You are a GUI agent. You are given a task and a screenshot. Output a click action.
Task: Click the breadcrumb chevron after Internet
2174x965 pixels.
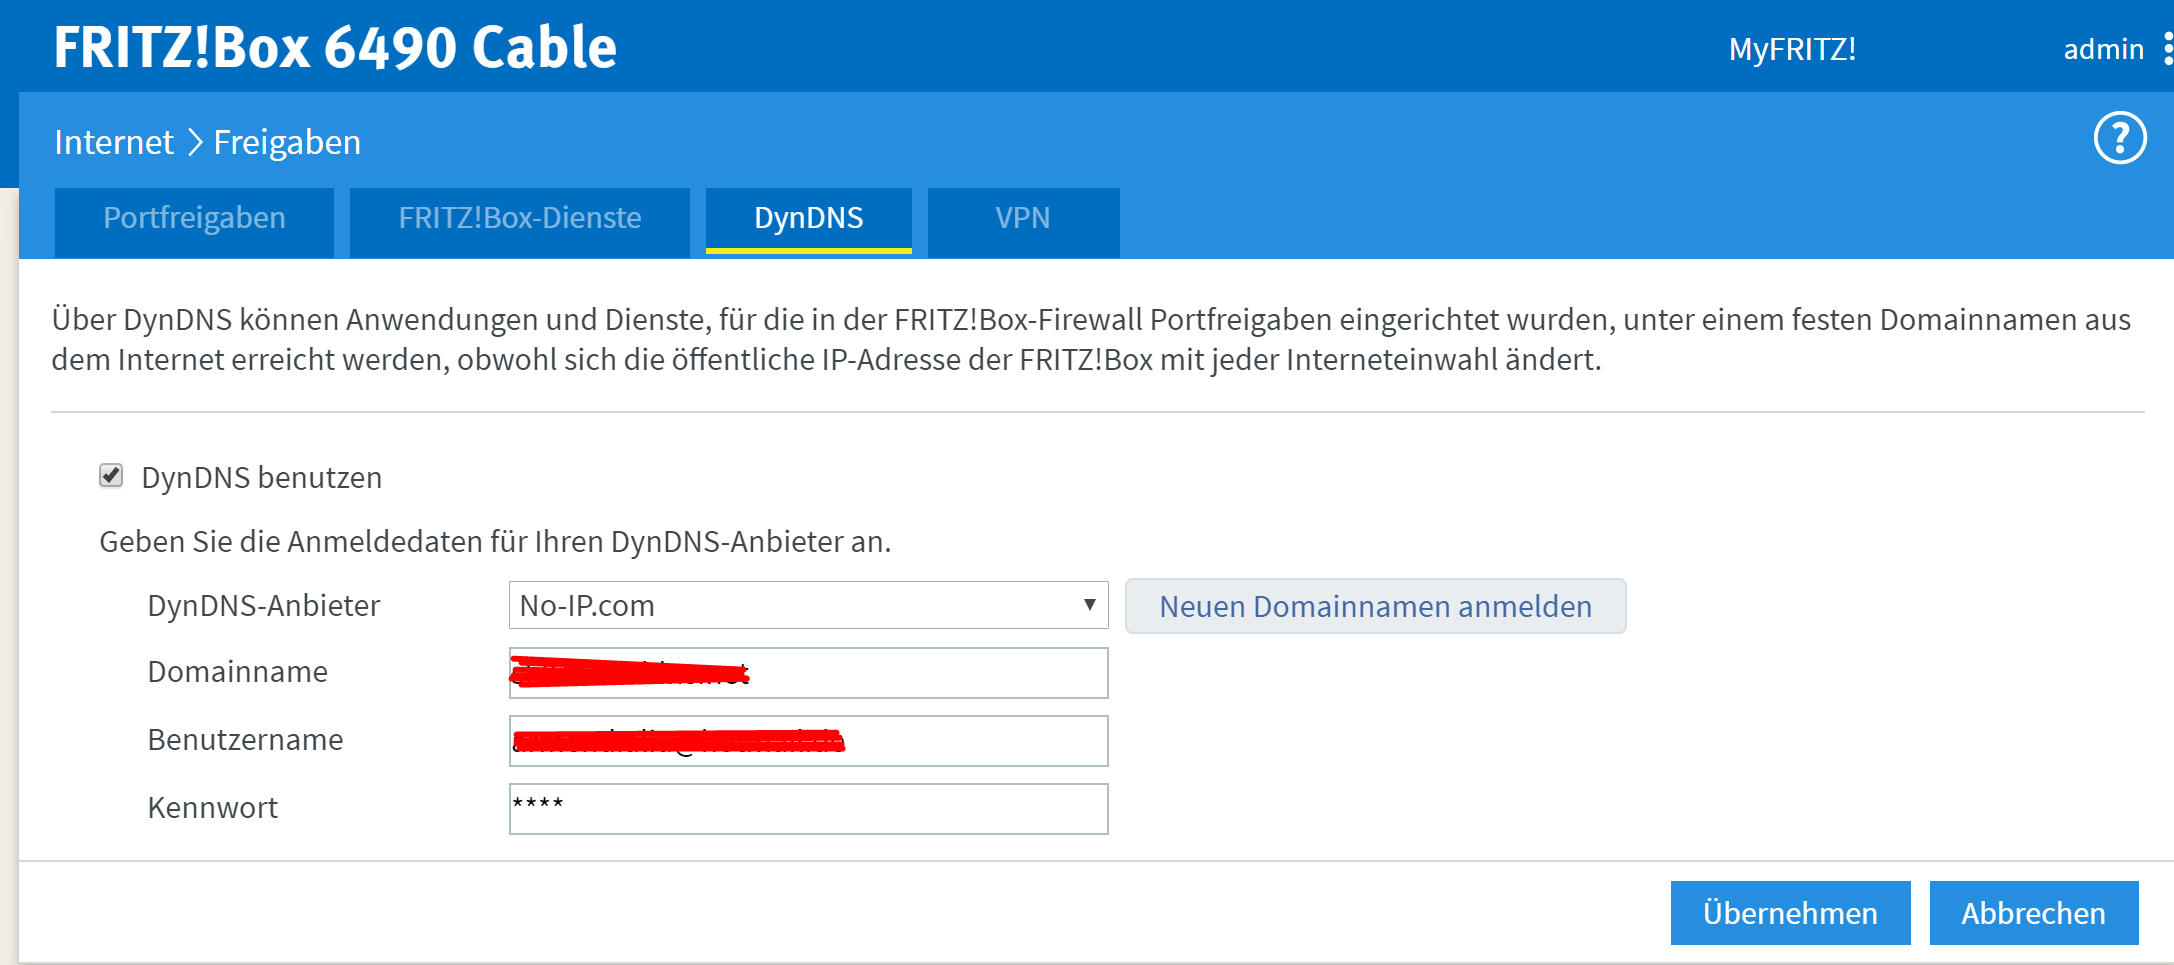(x=195, y=143)
